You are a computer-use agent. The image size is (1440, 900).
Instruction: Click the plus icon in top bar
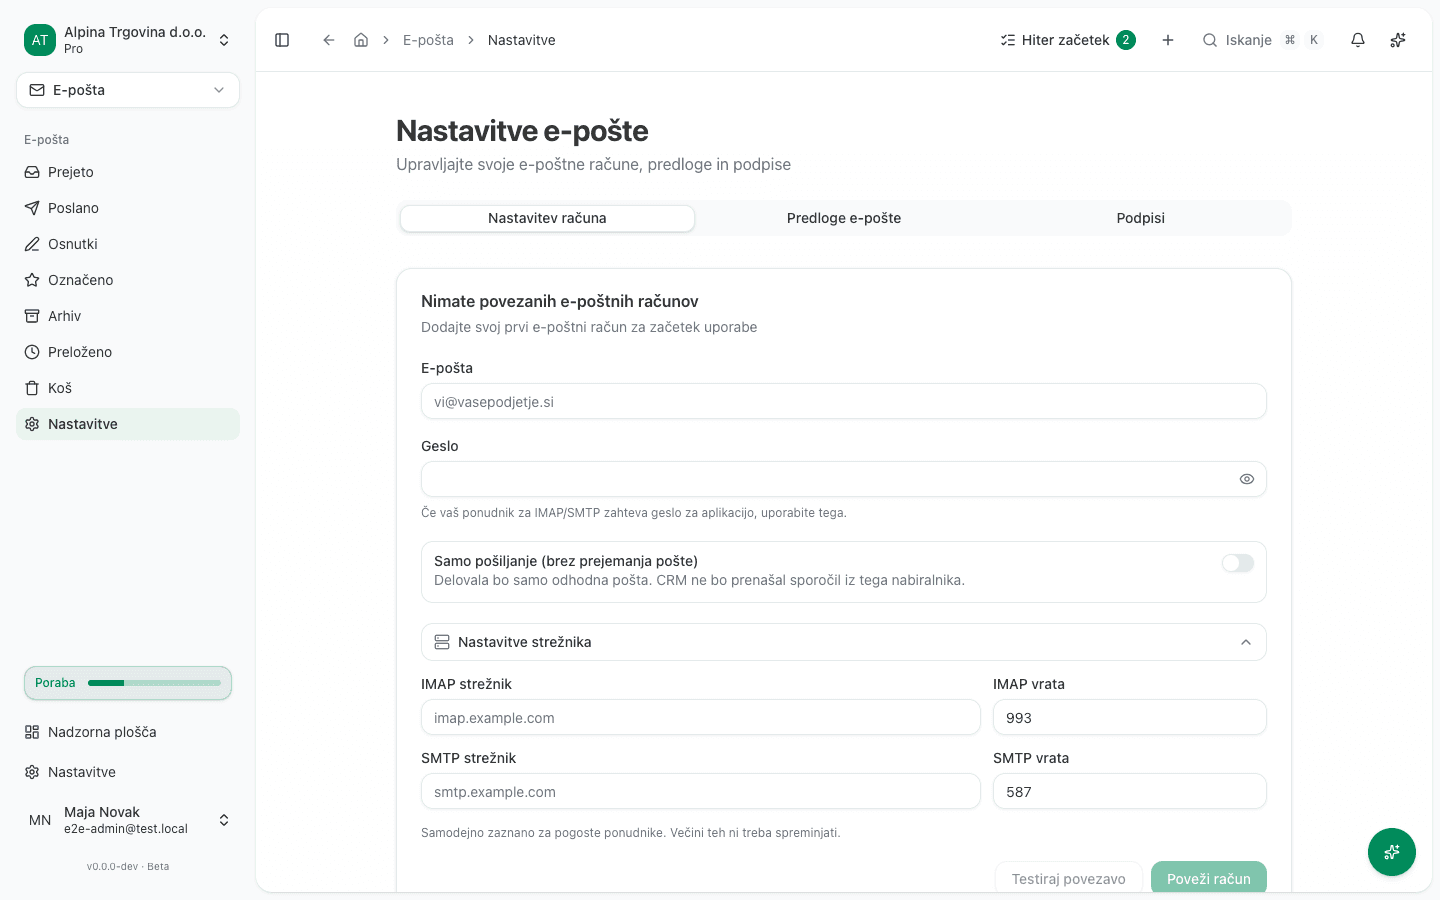[1168, 40]
